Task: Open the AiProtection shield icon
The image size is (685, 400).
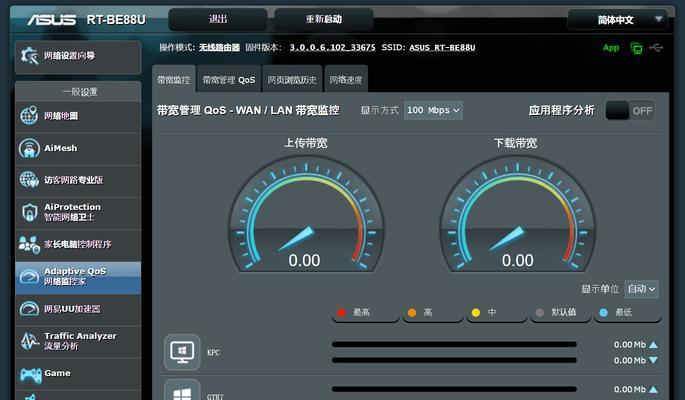Action: (x=29, y=212)
